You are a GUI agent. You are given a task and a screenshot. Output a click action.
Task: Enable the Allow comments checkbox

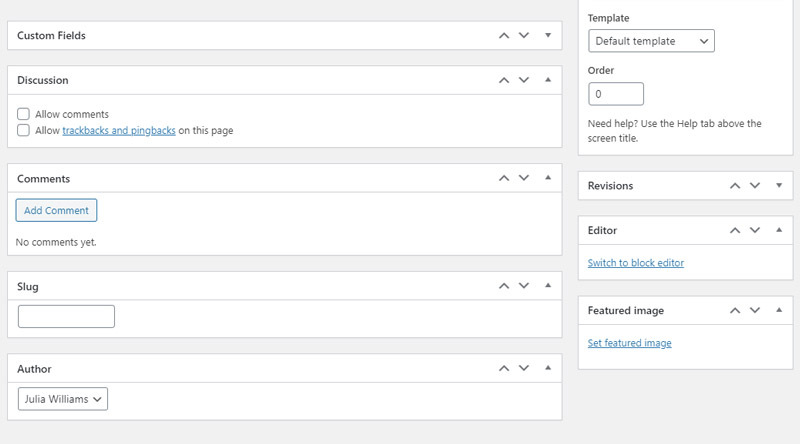[x=23, y=114]
